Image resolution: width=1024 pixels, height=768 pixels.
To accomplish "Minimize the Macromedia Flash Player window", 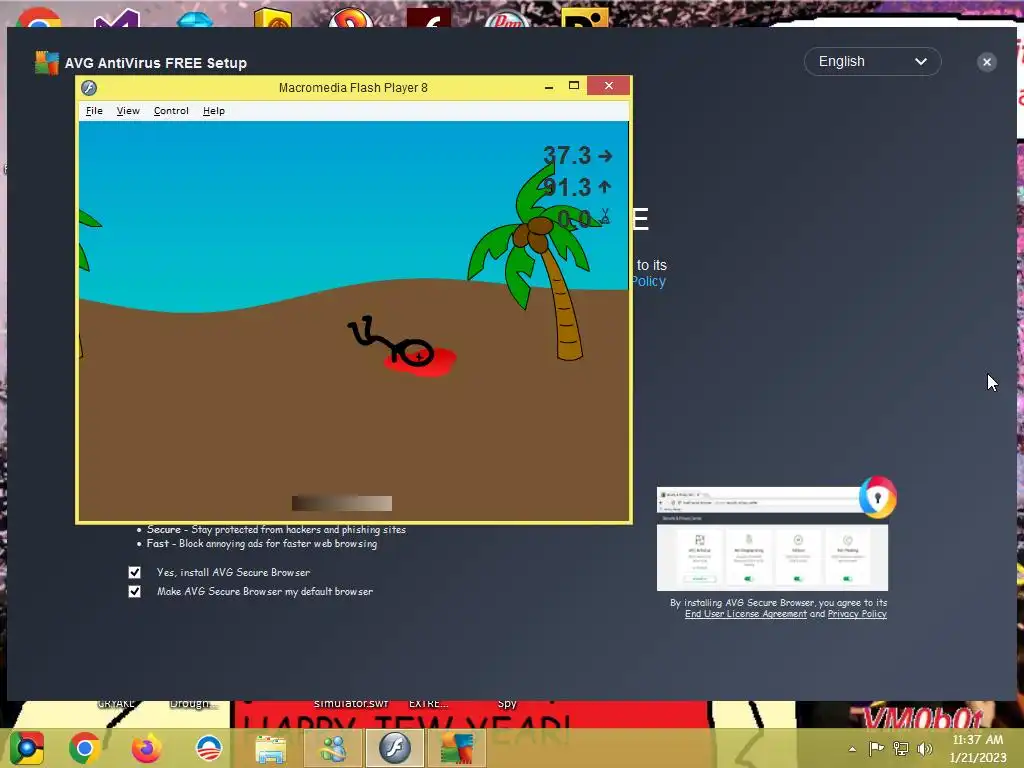I will coord(549,86).
